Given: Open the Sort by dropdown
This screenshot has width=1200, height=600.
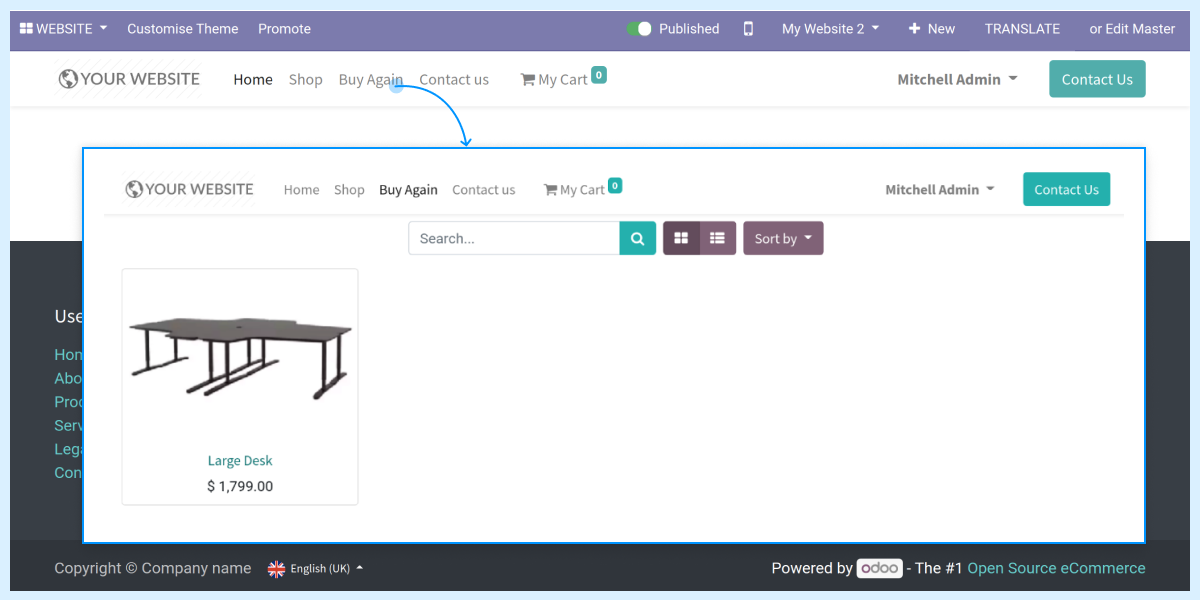Looking at the screenshot, I should click(x=783, y=238).
